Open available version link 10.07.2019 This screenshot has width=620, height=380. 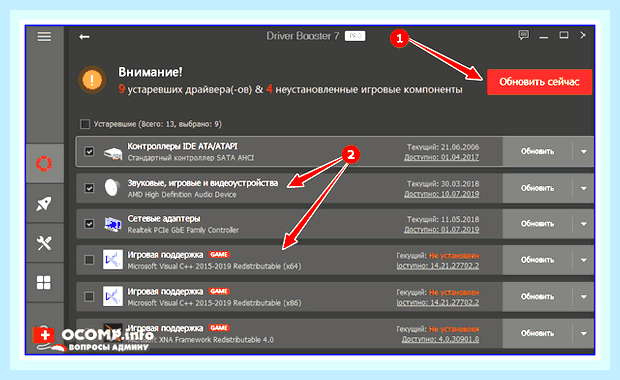(x=441, y=194)
